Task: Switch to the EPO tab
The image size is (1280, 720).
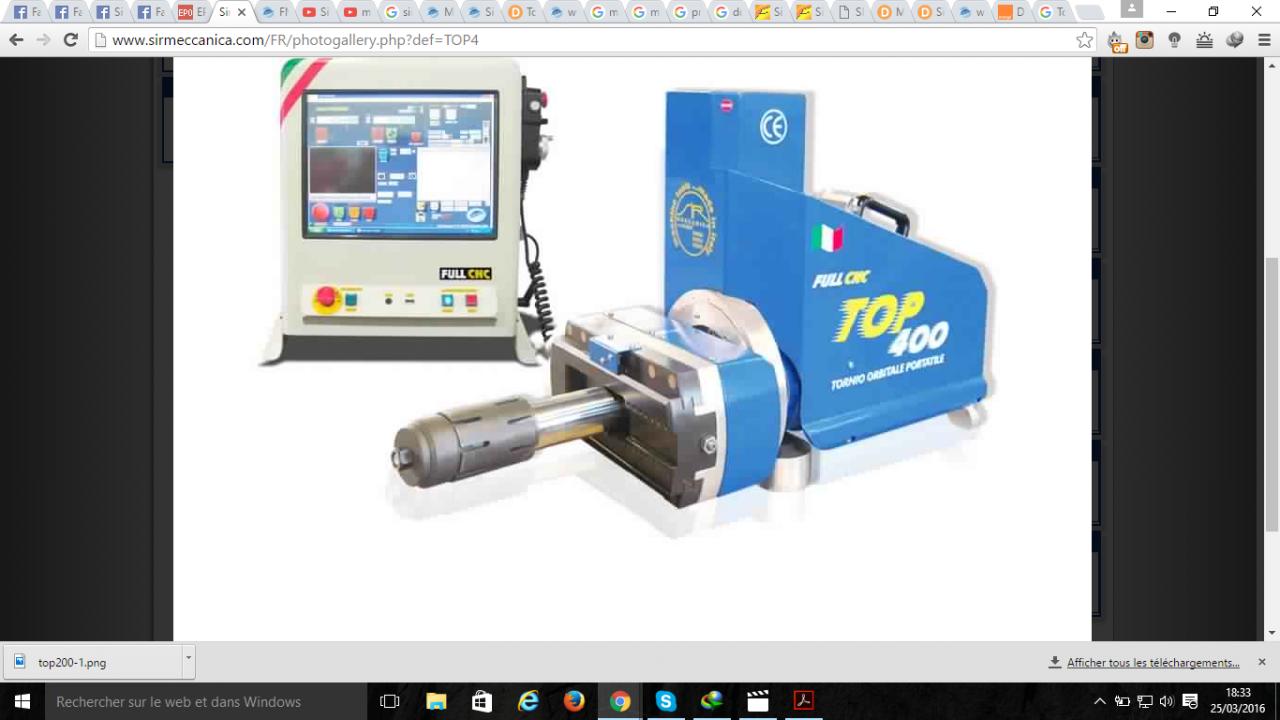Action: pyautogui.click(x=191, y=13)
